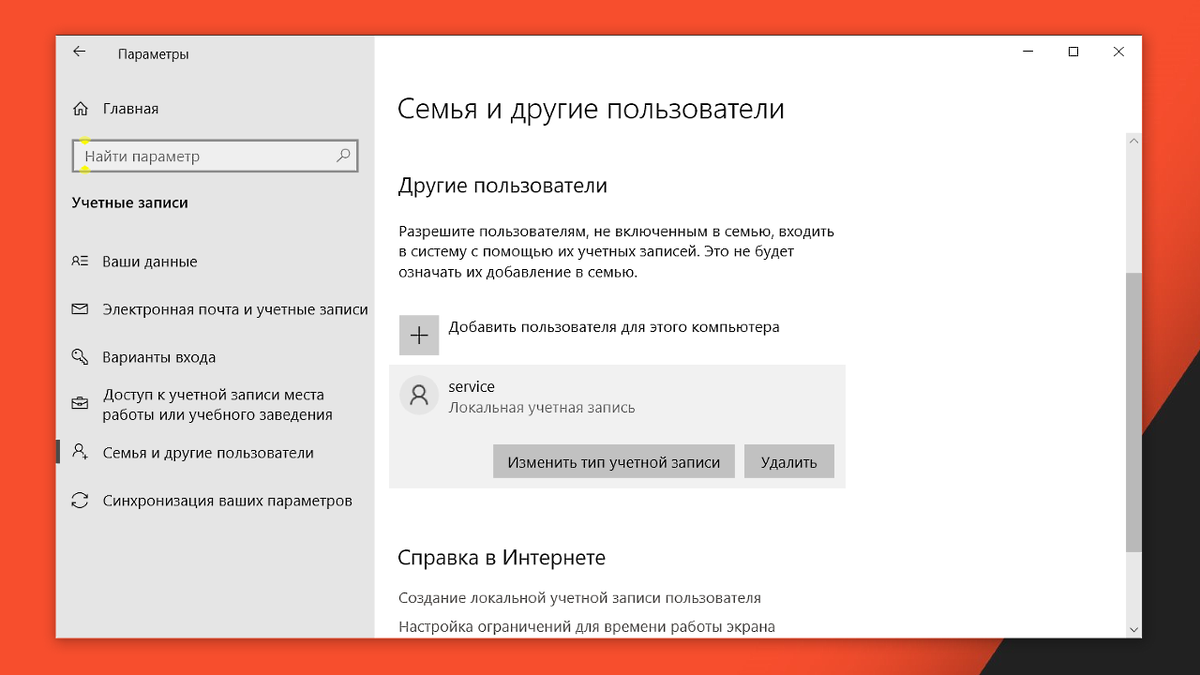Open Электронная почта и учетные записи
Image resolution: width=1200 pixels, height=675 pixels.
tap(235, 309)
